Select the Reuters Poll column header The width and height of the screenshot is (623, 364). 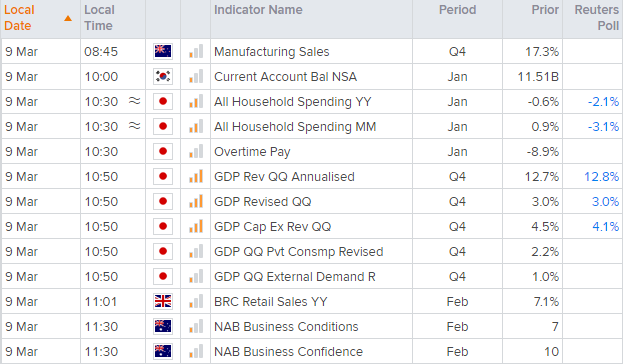597,18
